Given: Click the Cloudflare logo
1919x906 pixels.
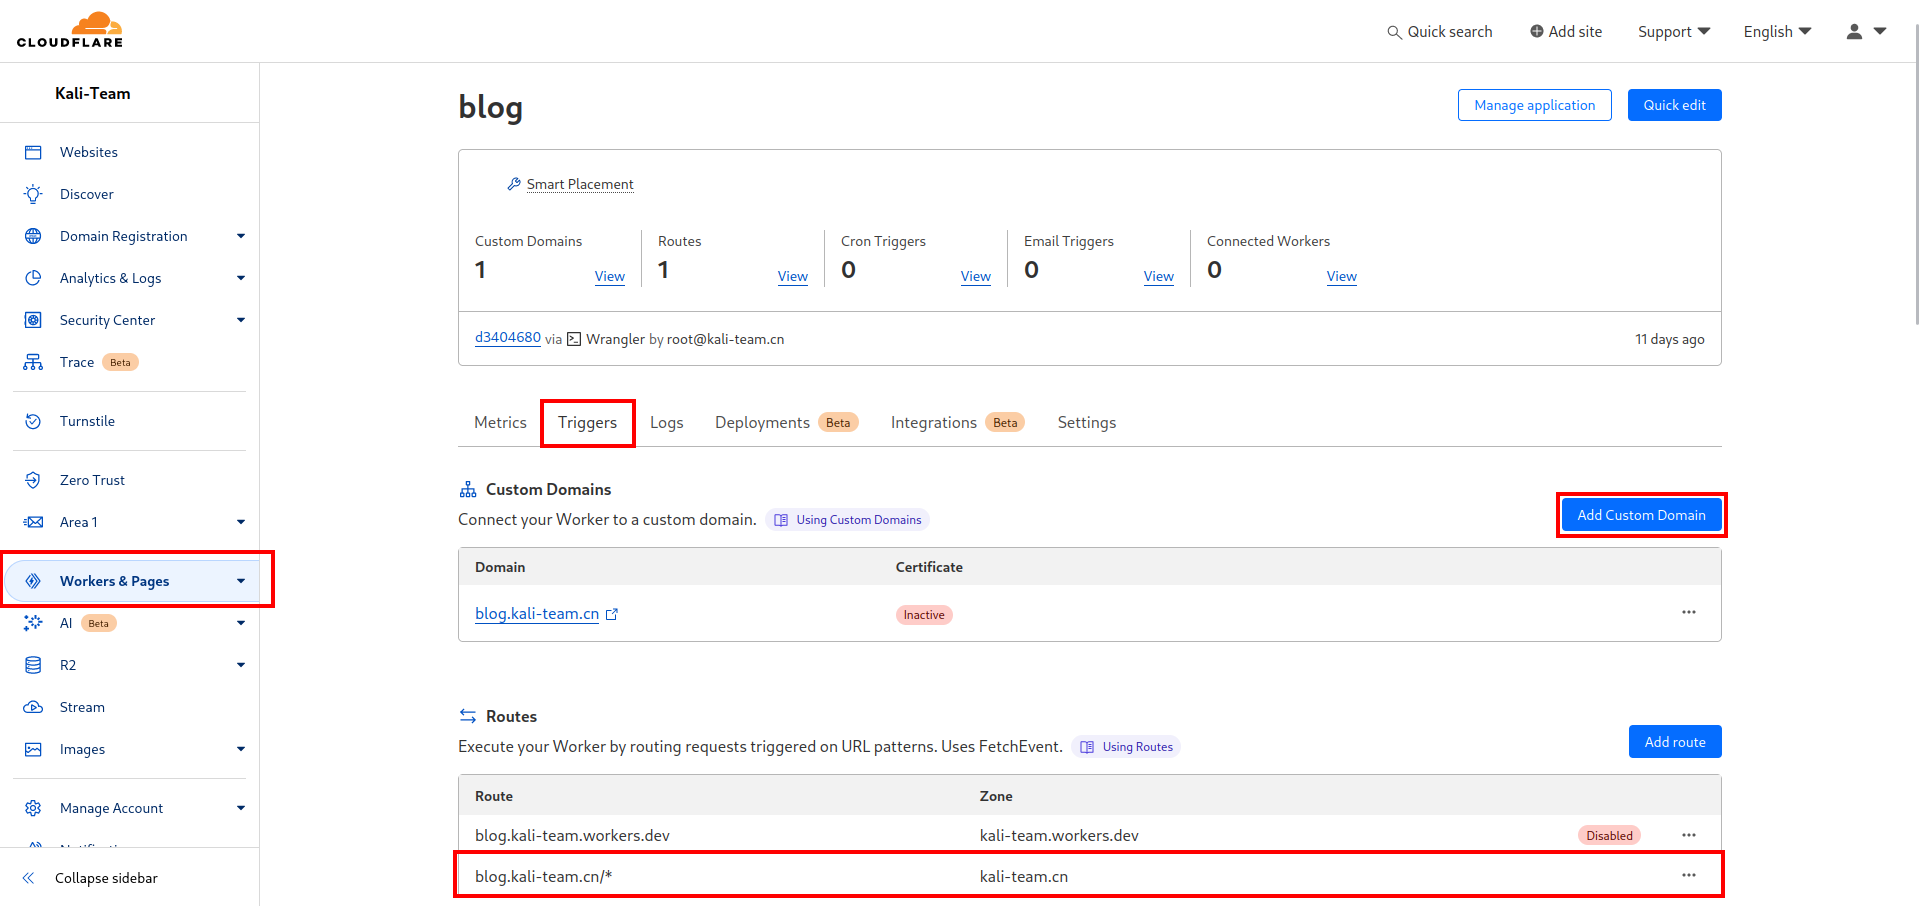Looking at the screenshot, I should pos(70,30).
